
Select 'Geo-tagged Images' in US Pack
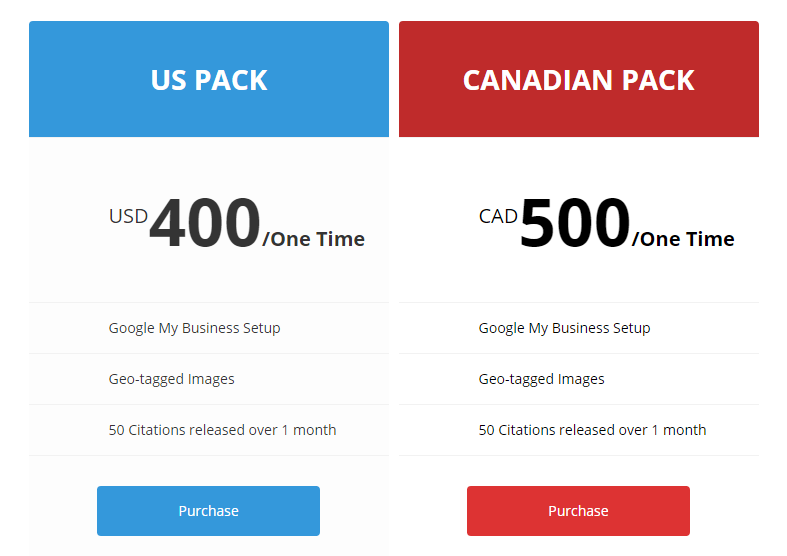click(x=171, y=379)
